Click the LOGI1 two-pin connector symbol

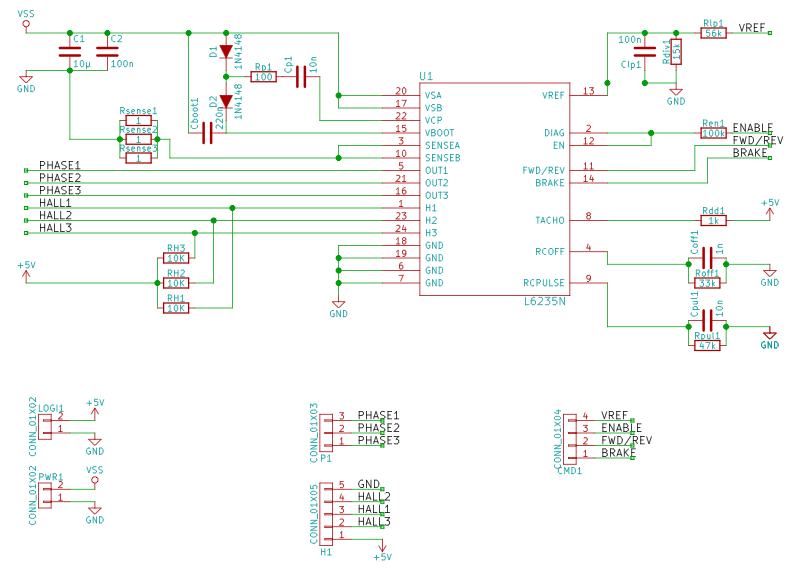point(45,427)
